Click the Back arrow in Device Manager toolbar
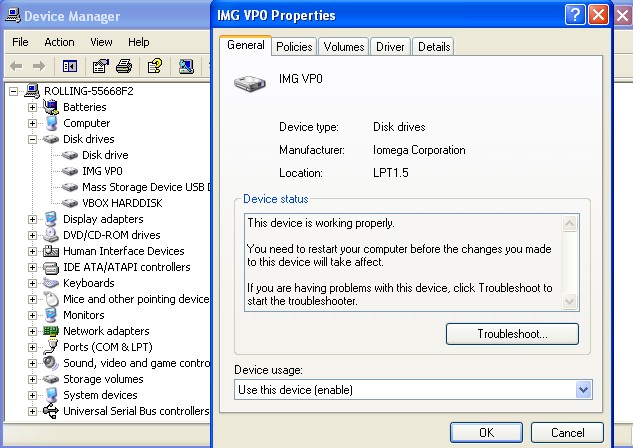The width and height of the screenshot is (633, 448). (x=16, y=66)
